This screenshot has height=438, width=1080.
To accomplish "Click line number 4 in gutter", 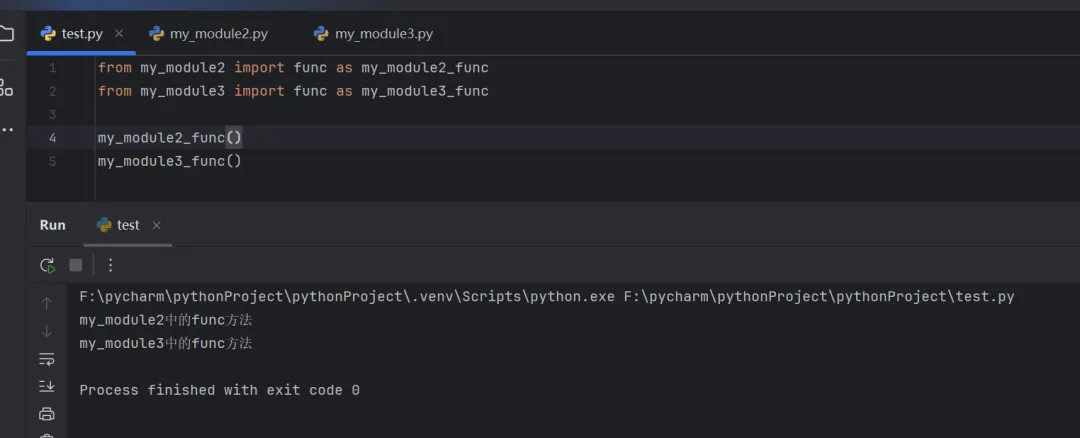I will (52, 138).
